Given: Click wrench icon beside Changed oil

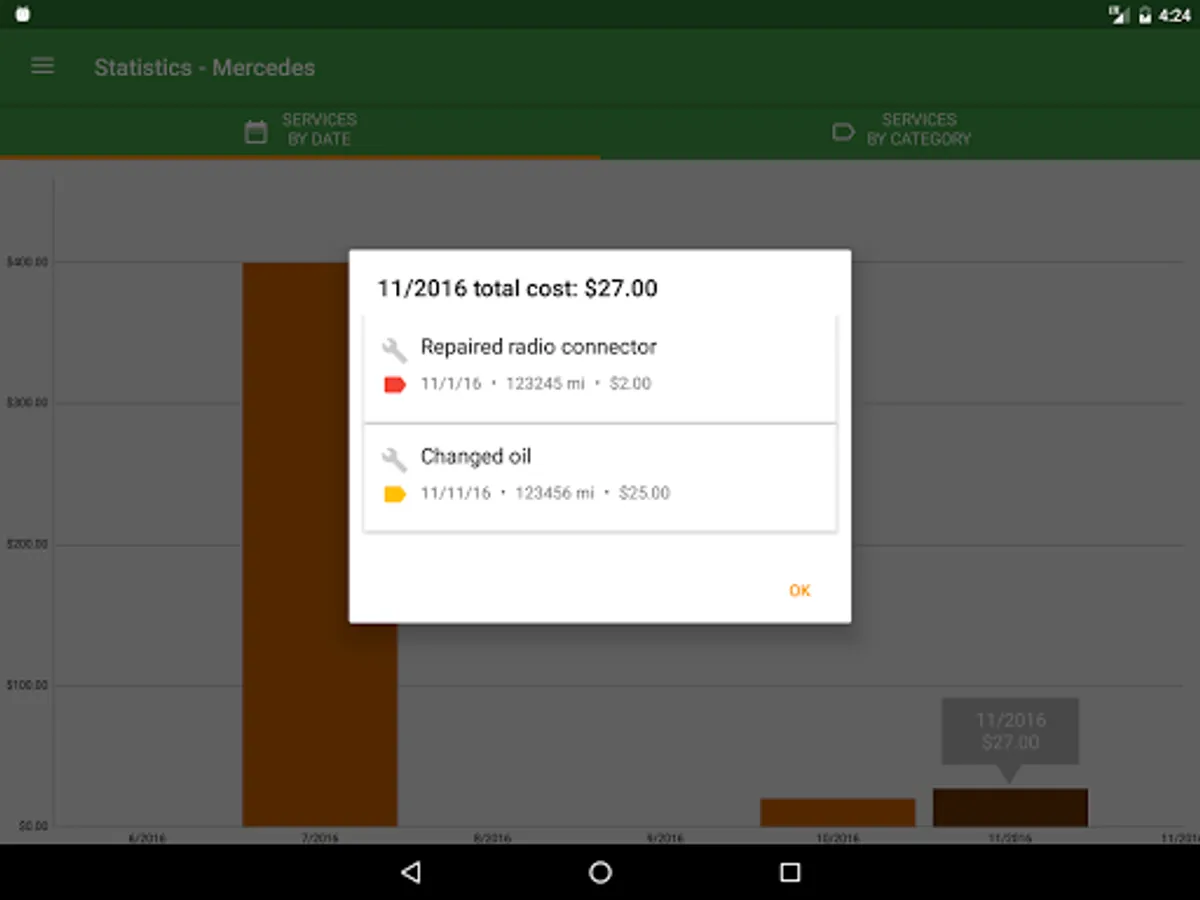Looking at the screenshot, I should tap(395, 459).
